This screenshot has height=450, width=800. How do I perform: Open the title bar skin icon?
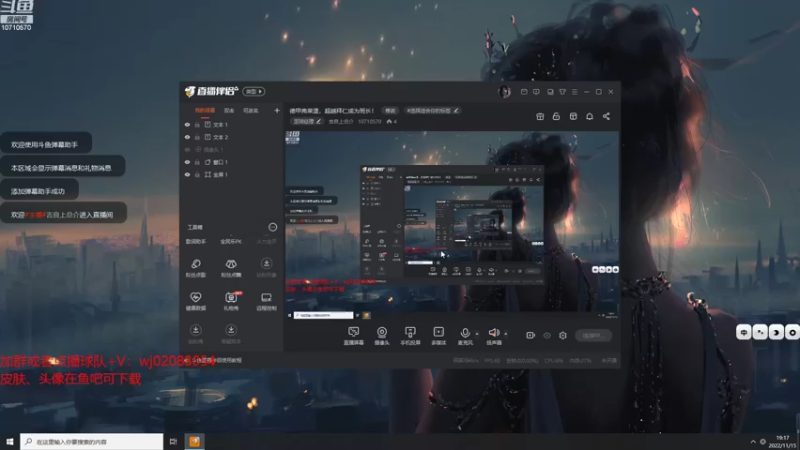[x=562, y=92]
